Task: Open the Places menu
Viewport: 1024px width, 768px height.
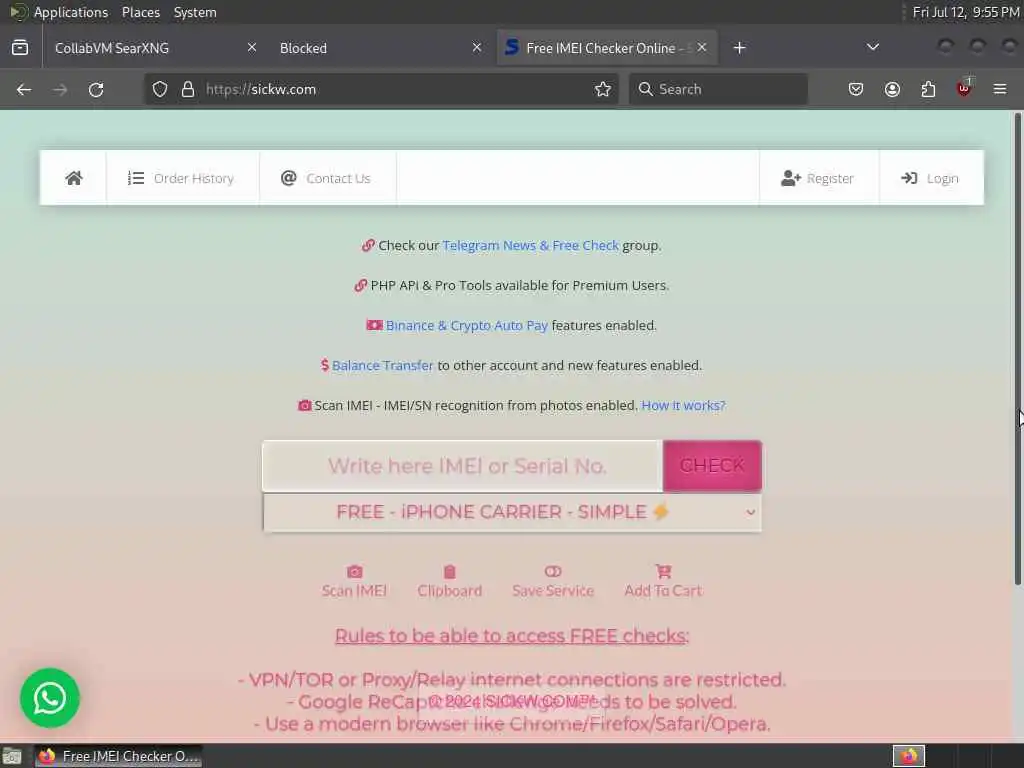Action: pyautogui.click(x=140, y=12)
